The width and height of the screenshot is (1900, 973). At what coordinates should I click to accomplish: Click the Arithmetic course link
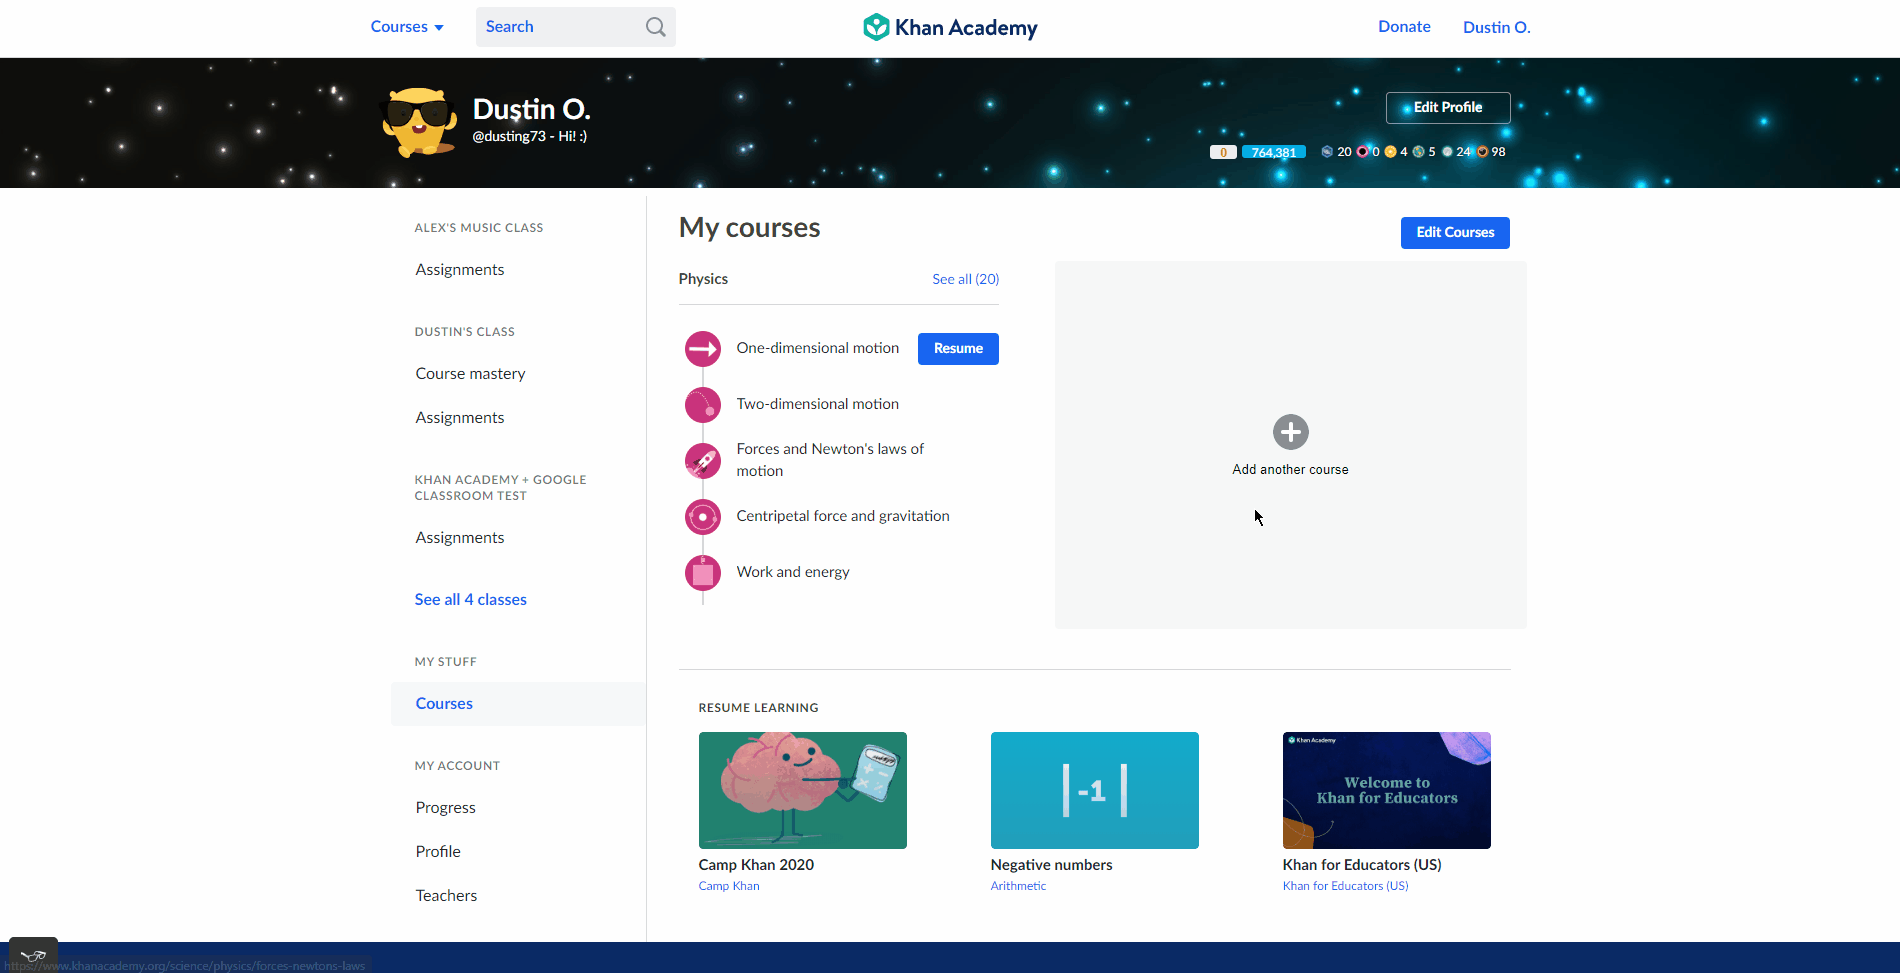(1018, 886)
